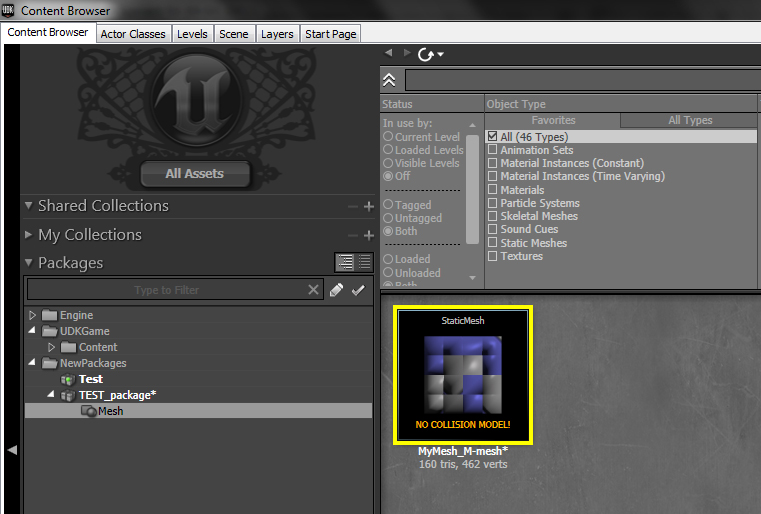Image resolution: width=761 pixels, height=514 pixels.
Task: Open the All Types tab
Action: [x=690, y=120]
